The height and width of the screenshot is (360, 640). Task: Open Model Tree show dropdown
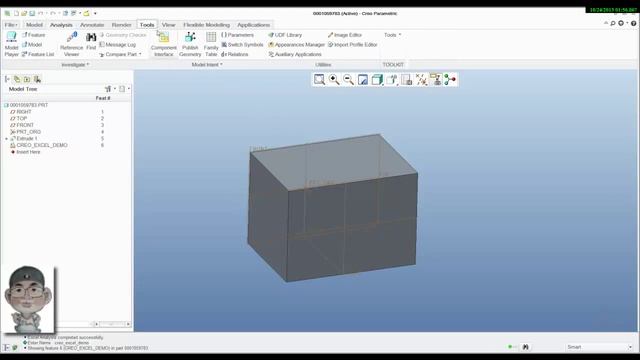click(x=124, y=89)
